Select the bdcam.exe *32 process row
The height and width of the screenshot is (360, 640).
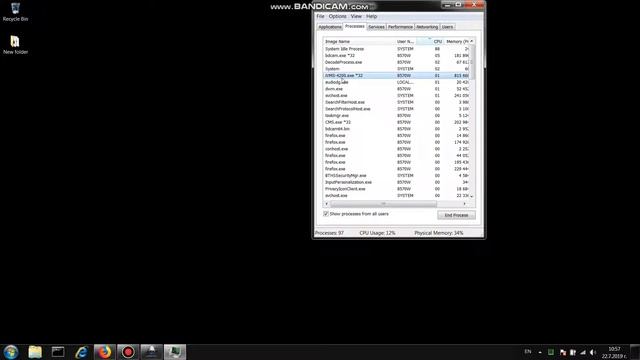pyautogui.click(x=396, y=56)
